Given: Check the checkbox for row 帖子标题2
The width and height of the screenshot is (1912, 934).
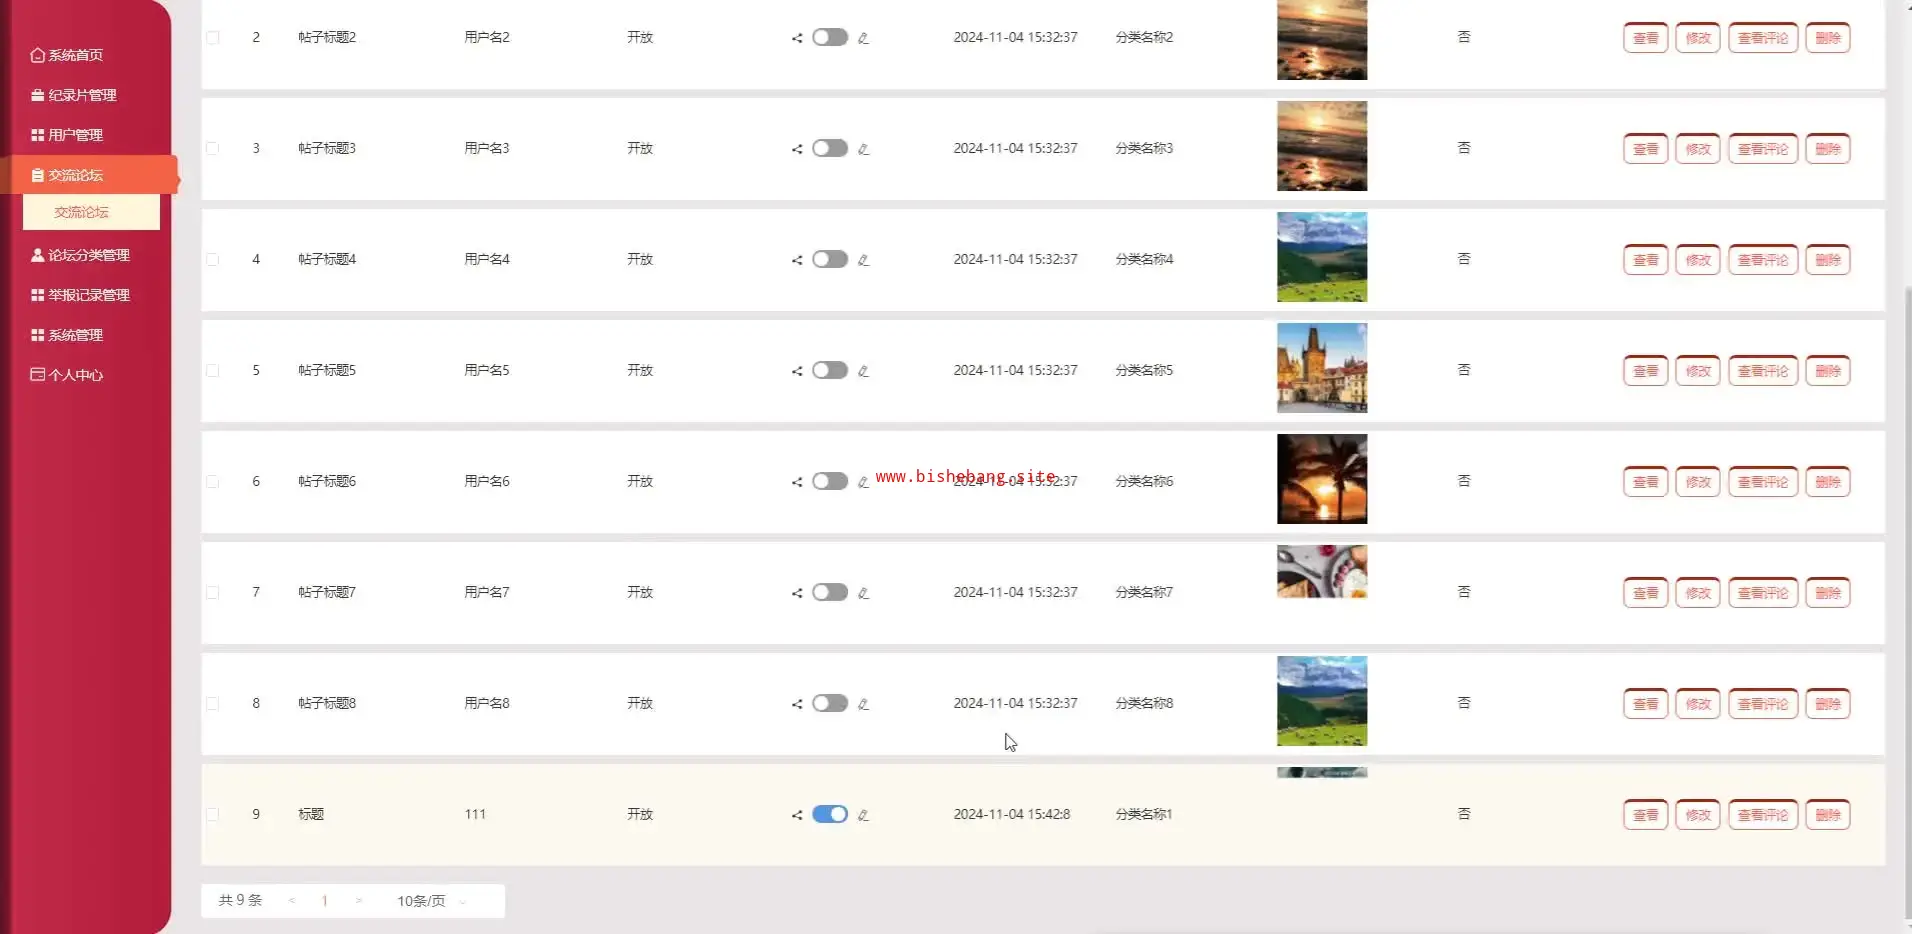Looking at the screenshot, I should [212, 37].
